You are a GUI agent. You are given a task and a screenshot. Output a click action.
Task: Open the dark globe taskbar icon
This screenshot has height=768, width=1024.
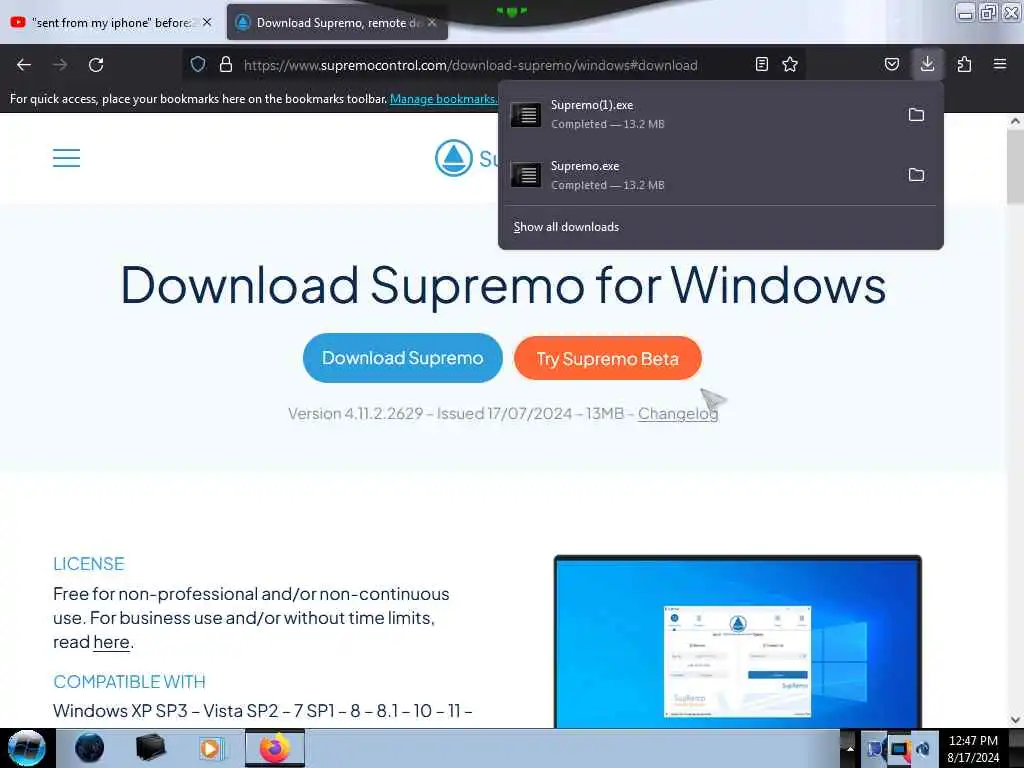tap(89, 748)
